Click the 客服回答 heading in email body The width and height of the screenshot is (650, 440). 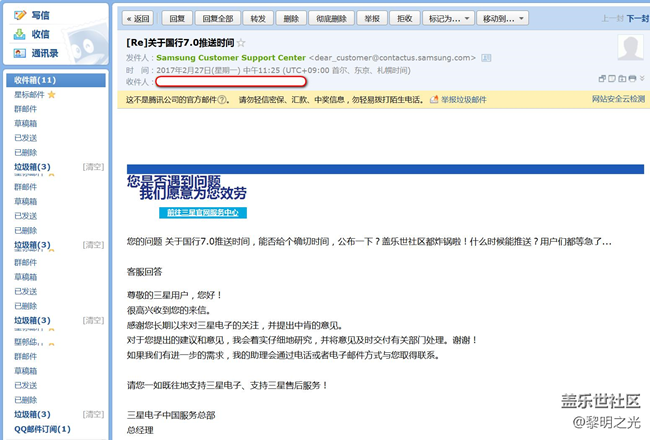click(x=144, y=272)
